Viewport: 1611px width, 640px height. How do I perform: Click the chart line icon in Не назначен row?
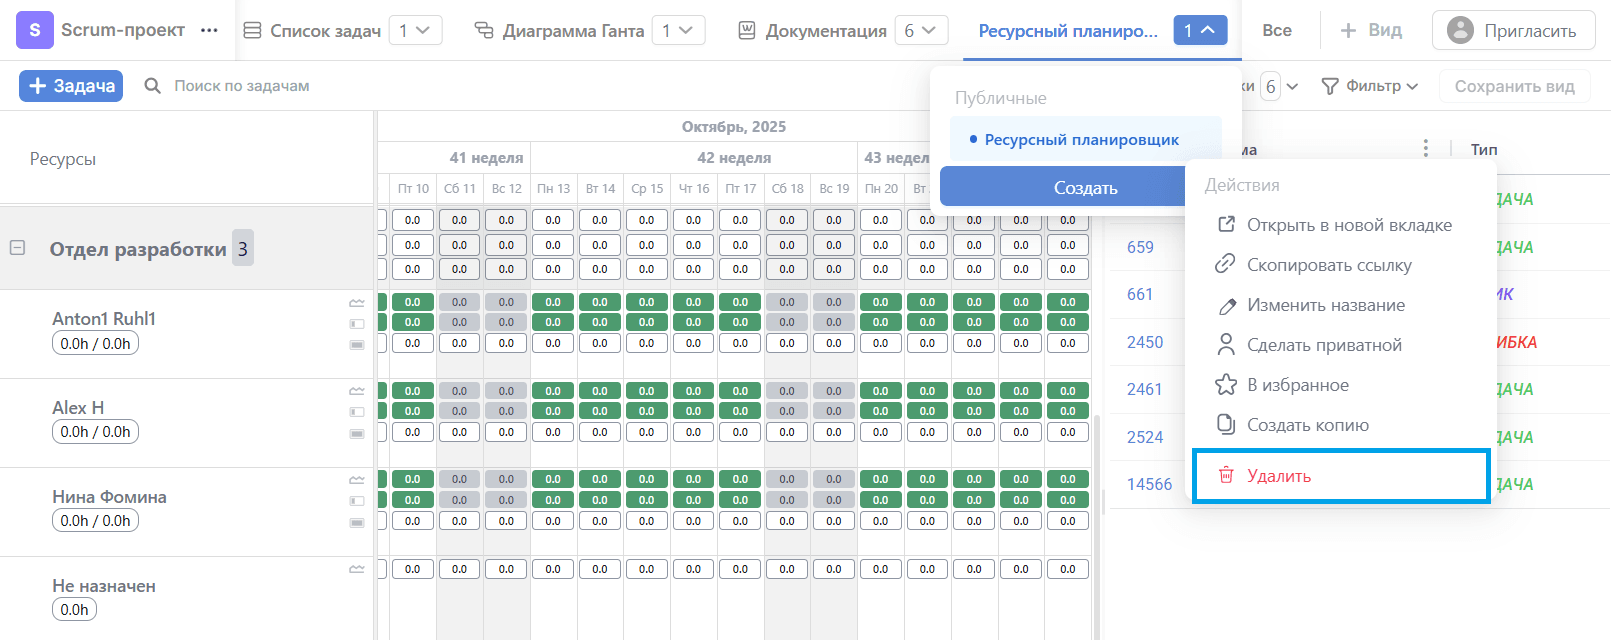click(357, 569)
